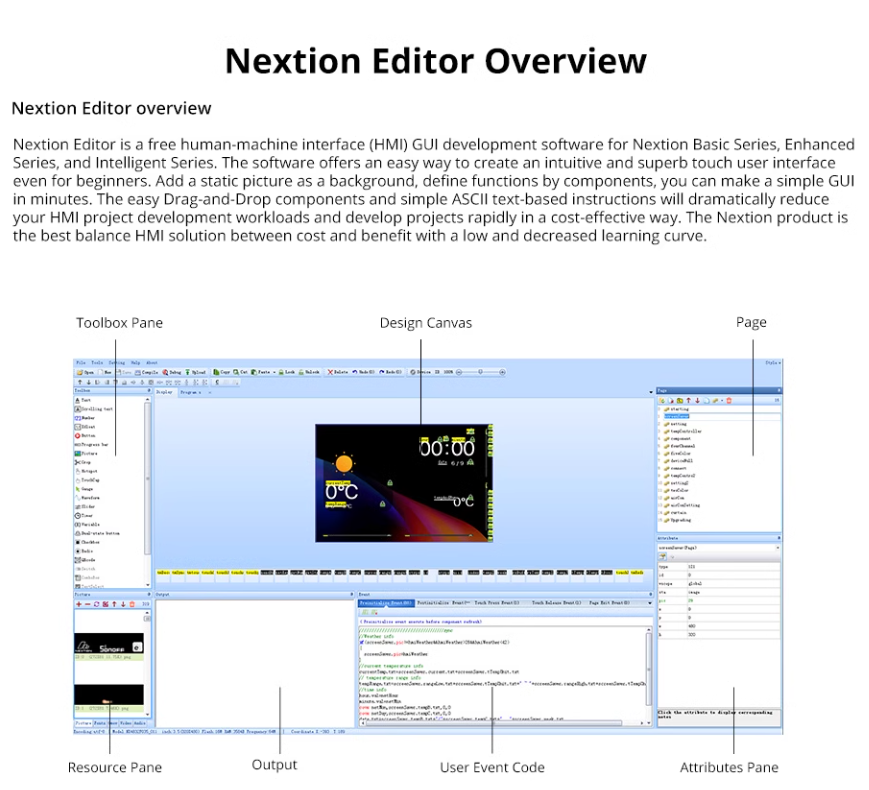Click the Paste toolbar button
869x790 pixels.
(260, 372)
